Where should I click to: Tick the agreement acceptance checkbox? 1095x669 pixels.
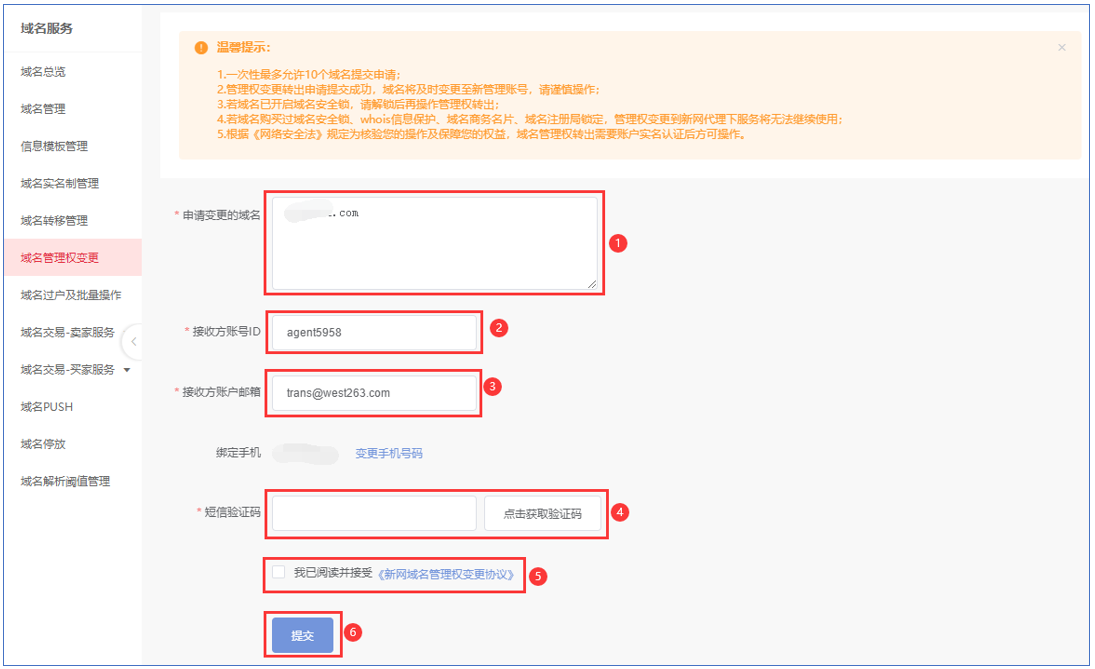coord(279,572)
